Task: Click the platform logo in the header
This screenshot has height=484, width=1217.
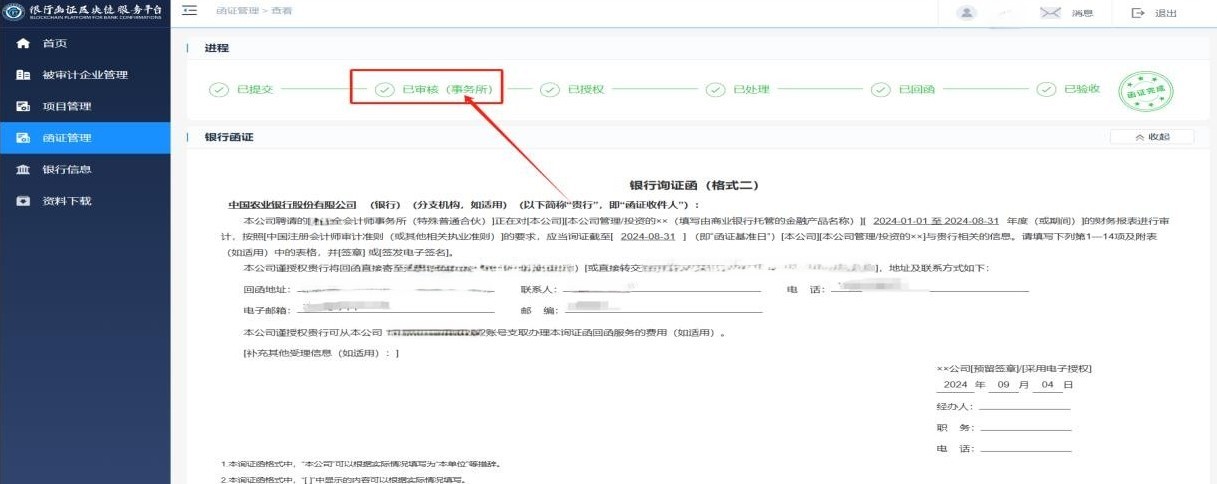Action: click(x=14, y=12)
